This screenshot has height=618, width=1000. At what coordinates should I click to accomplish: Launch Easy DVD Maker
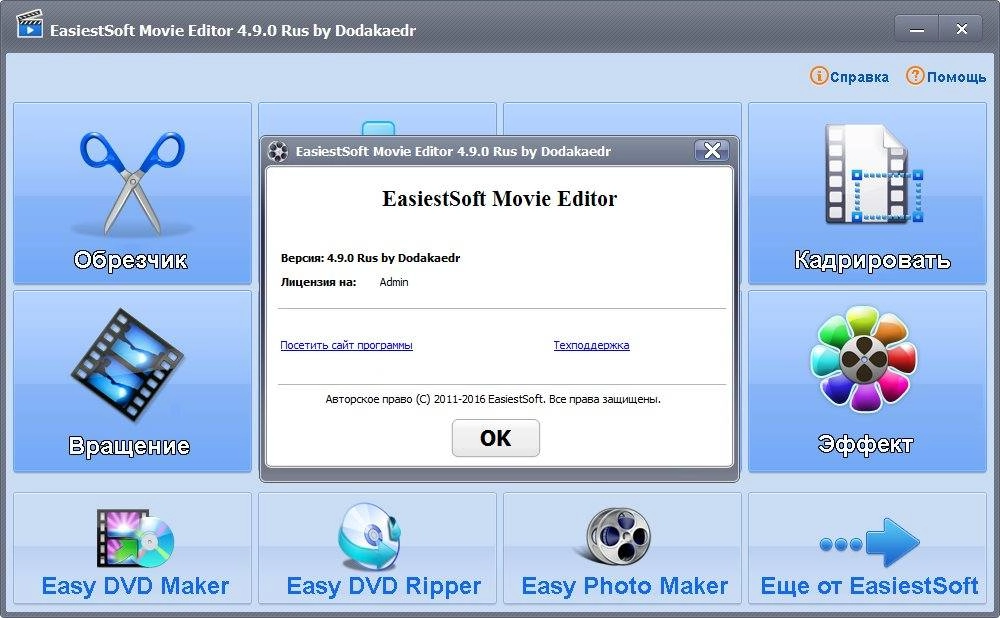tap(132, 548)
